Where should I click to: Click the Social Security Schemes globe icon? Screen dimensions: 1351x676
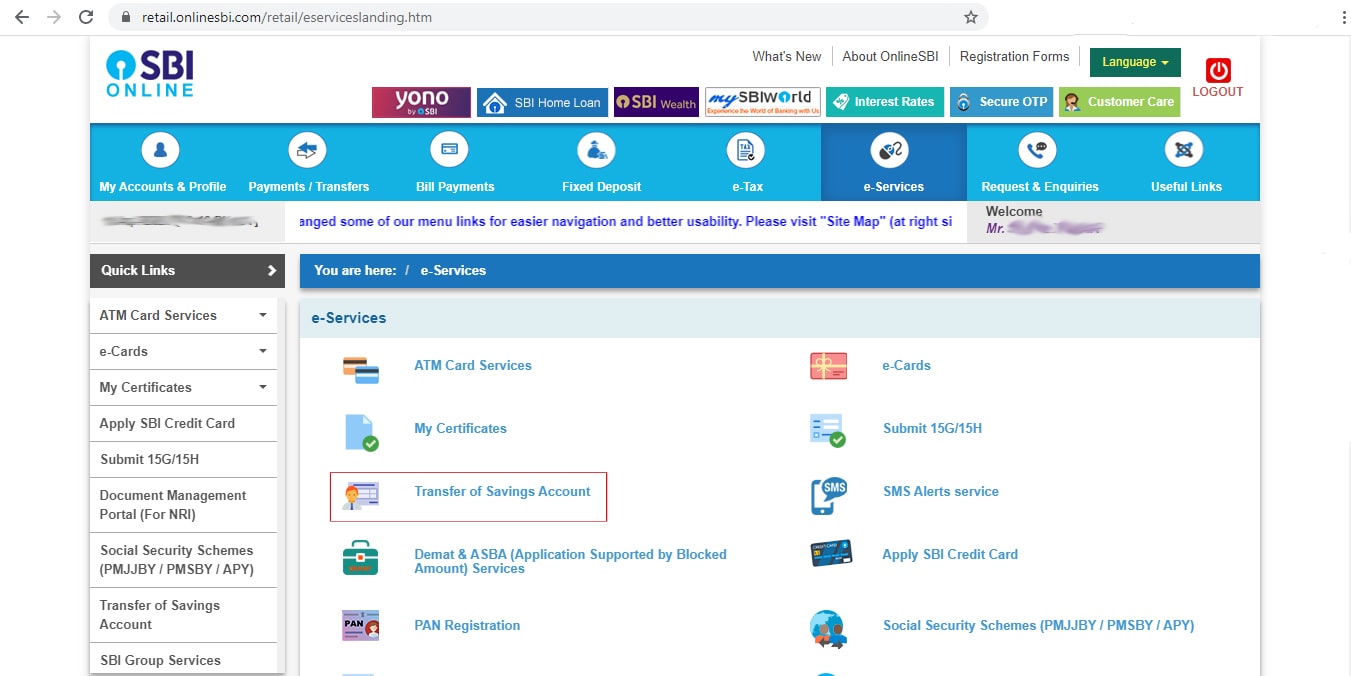tap(828, 629)
